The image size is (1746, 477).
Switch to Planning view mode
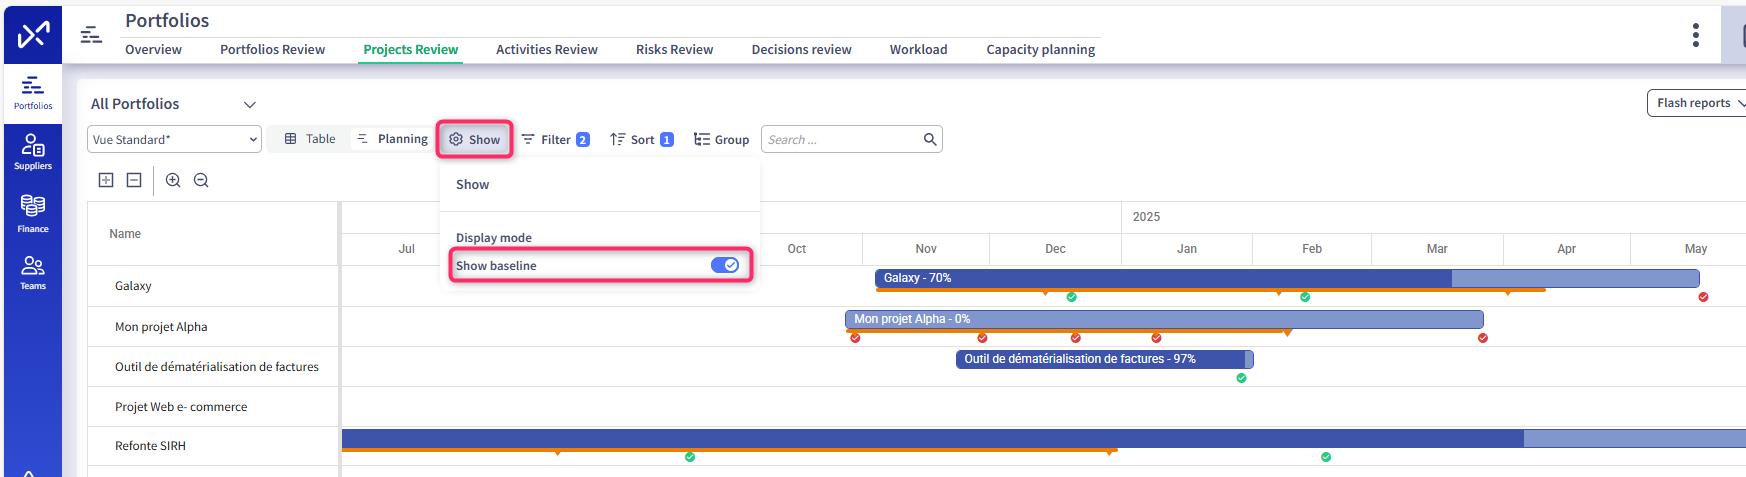click(x=392, y=139)
